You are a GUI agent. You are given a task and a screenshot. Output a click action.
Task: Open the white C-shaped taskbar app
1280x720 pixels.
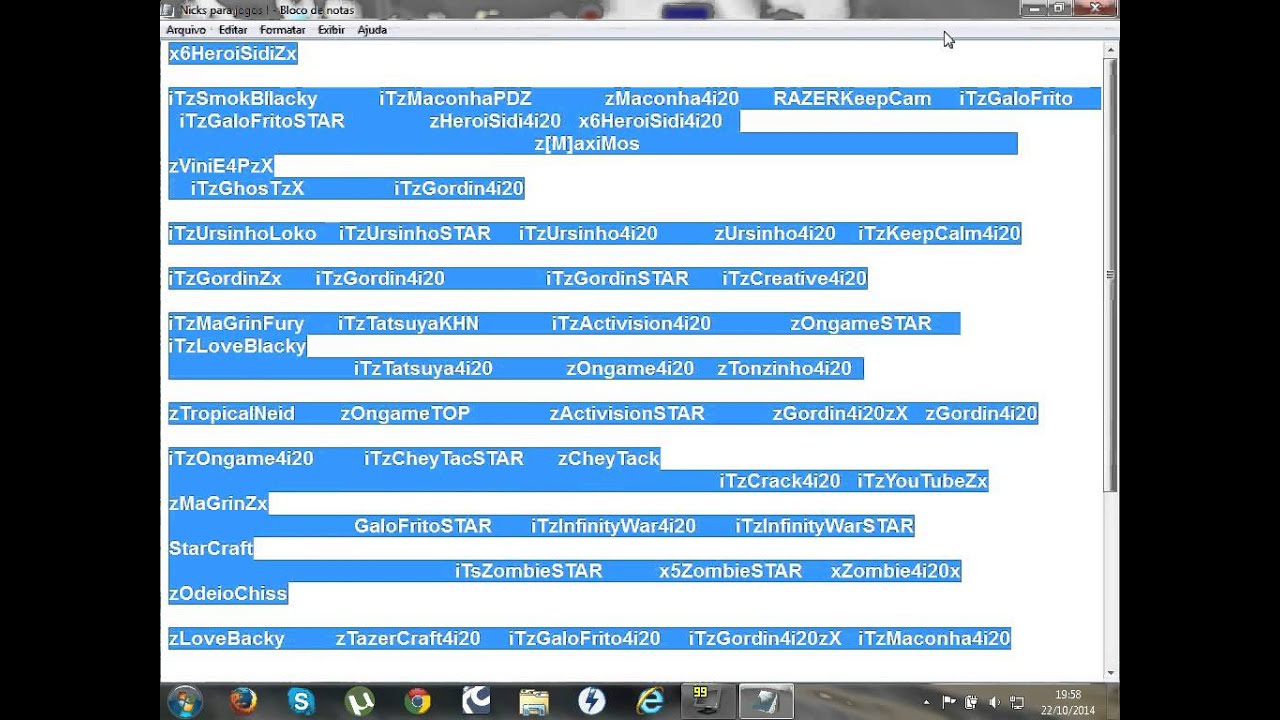[x=475, y=701]
